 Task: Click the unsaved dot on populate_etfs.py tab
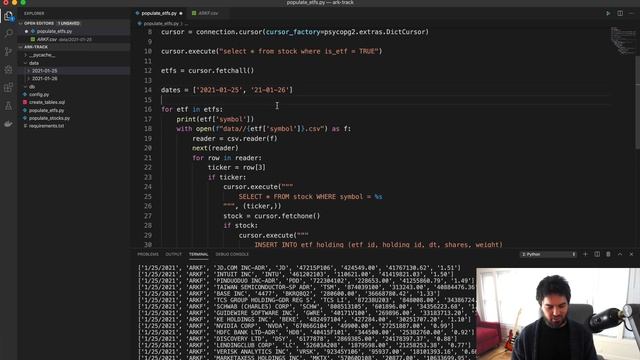pos(181,13)
